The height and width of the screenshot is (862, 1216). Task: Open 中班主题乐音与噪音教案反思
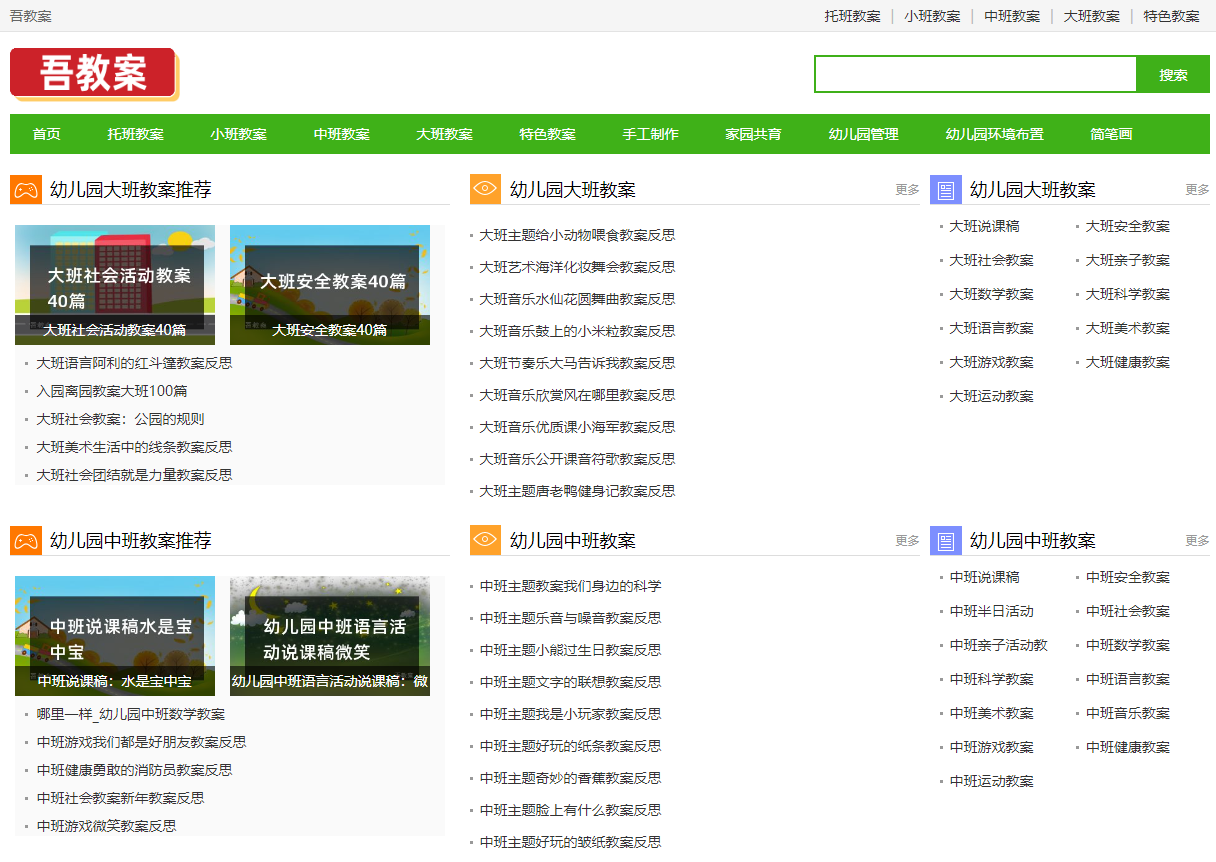(x=570, y=618)
